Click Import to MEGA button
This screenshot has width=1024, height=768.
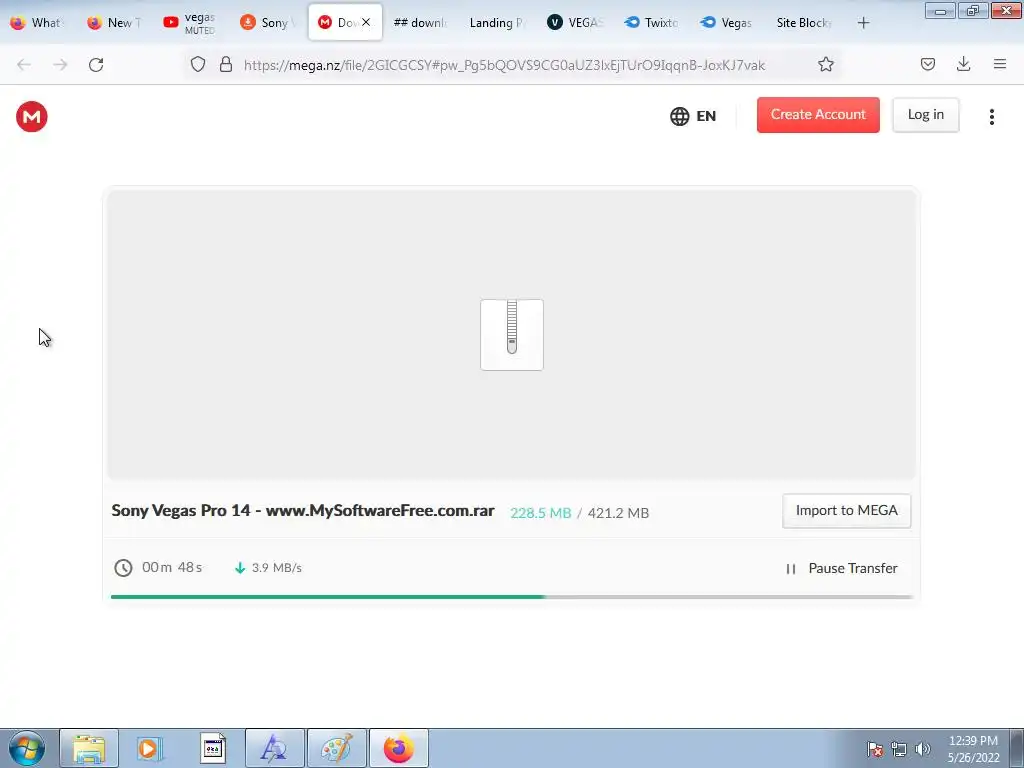click(846, 511)
